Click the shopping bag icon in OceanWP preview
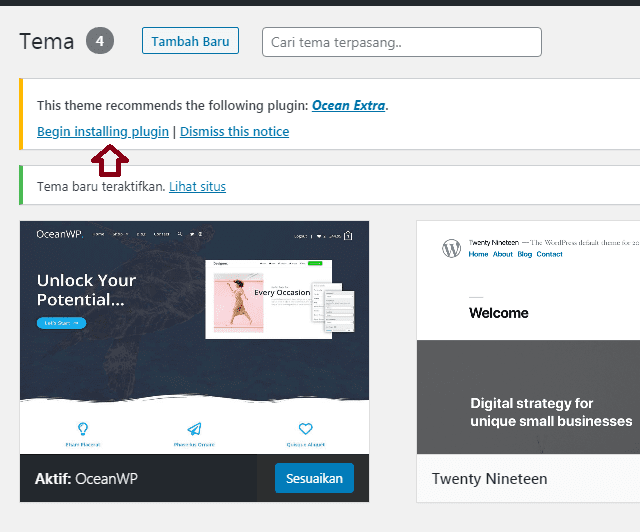640x532 pixels. 348,236
